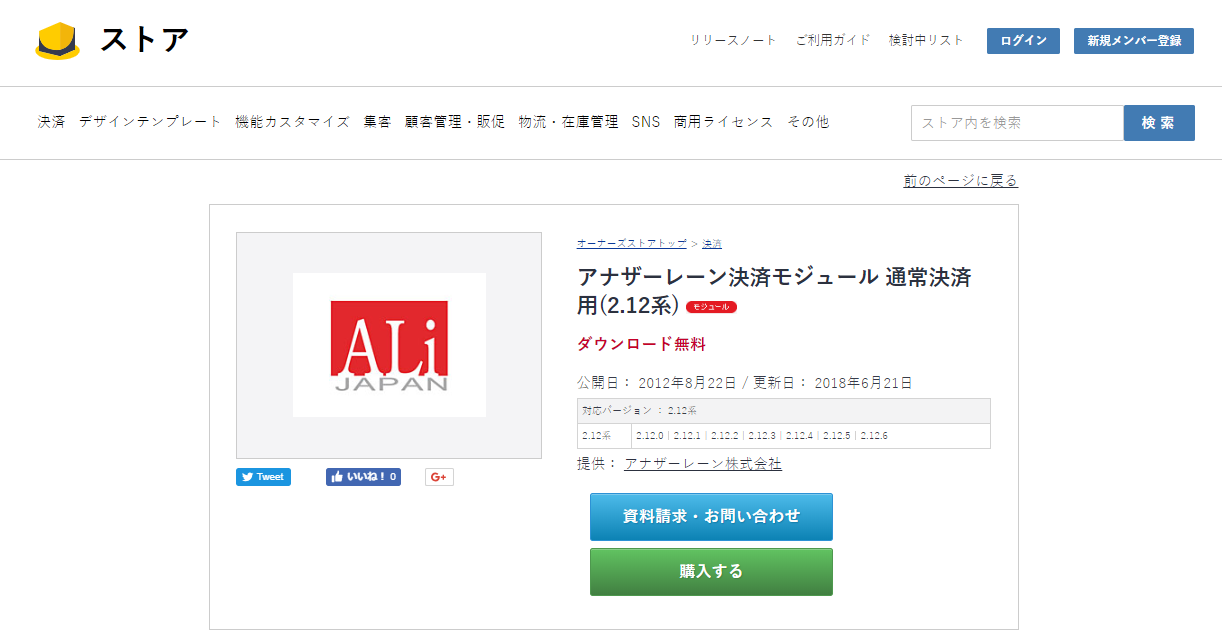The image size is (1222, 640).
Task: Click the 決済 breadcrumb link
Action: coord(712,244)
